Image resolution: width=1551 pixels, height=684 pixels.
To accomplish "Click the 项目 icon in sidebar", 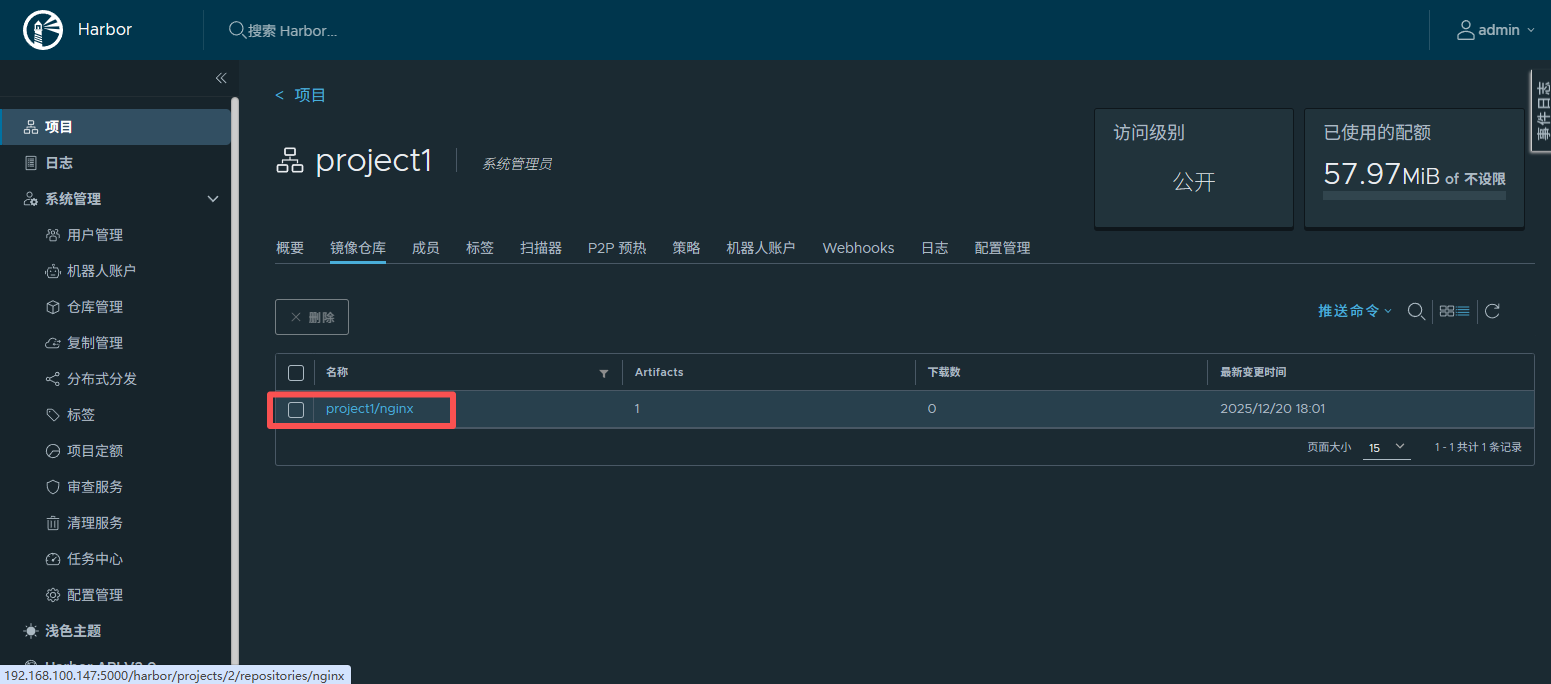I will (x=31, y=127).
